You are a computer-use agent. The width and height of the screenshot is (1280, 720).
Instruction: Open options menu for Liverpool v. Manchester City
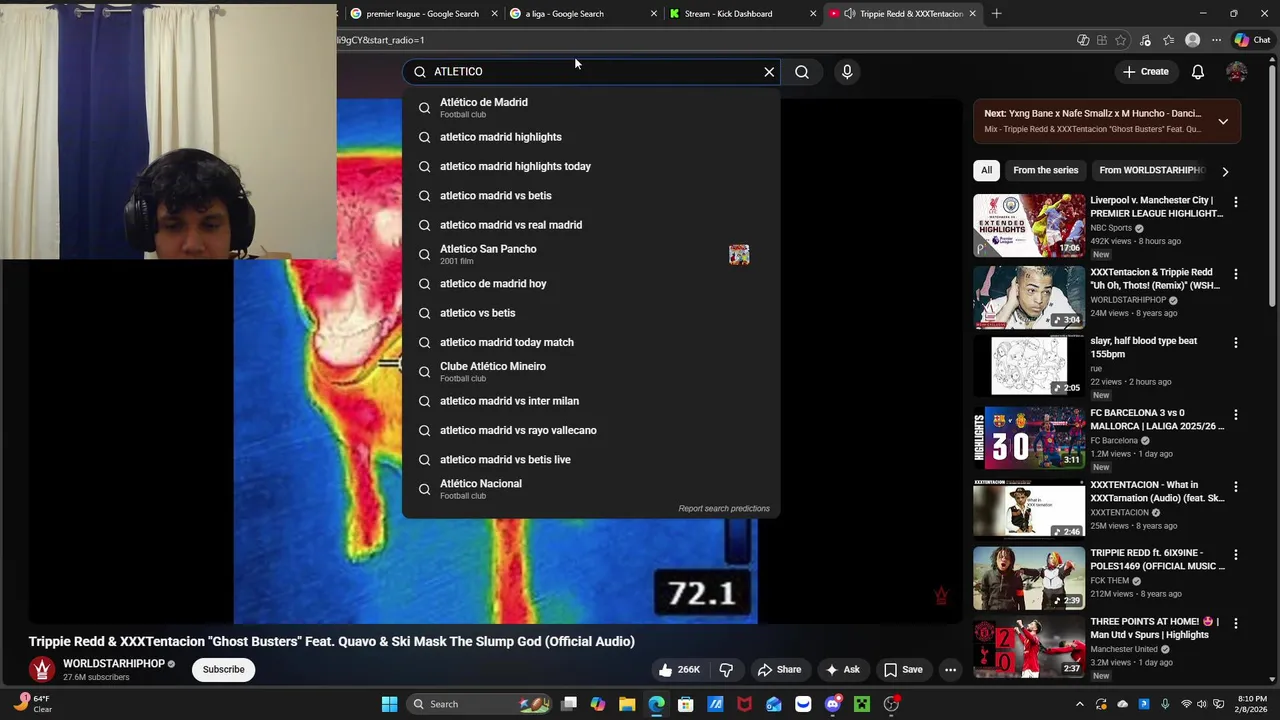pyautogui.click(x=1236, y=202)
